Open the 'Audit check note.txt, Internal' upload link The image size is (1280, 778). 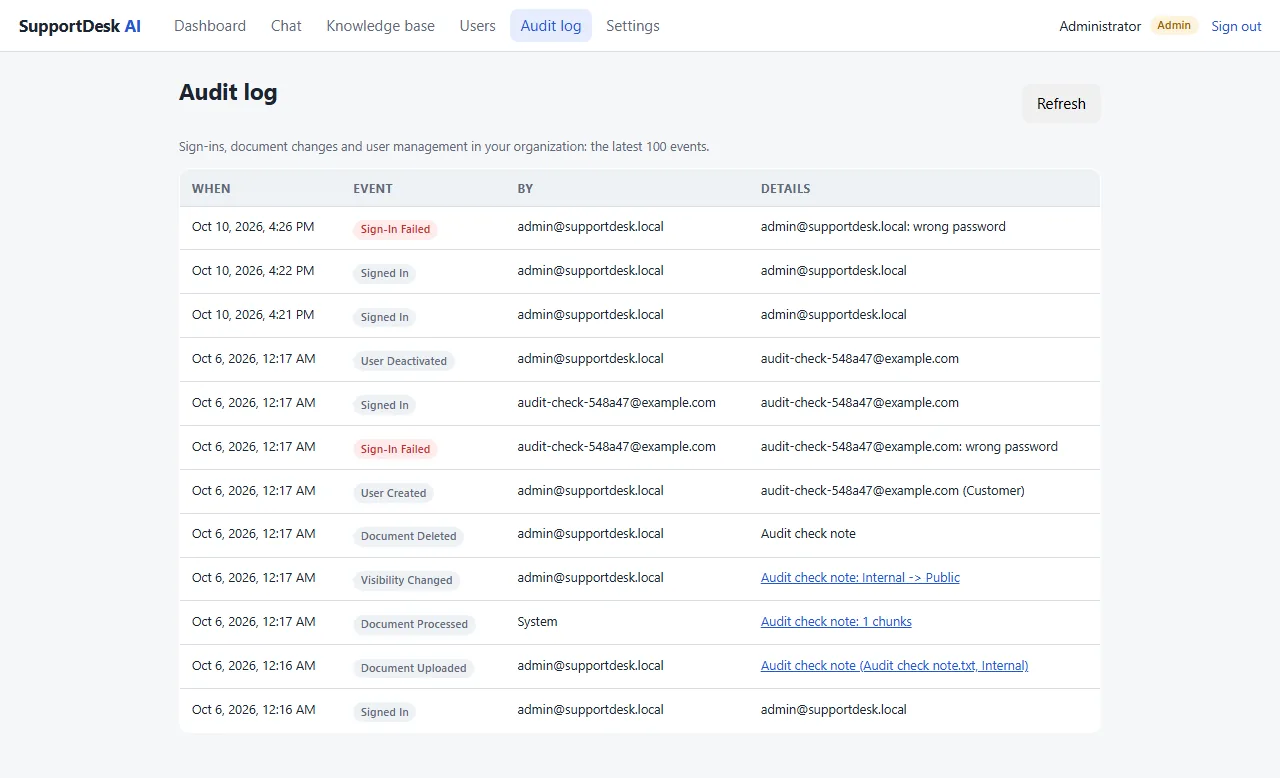894,666
